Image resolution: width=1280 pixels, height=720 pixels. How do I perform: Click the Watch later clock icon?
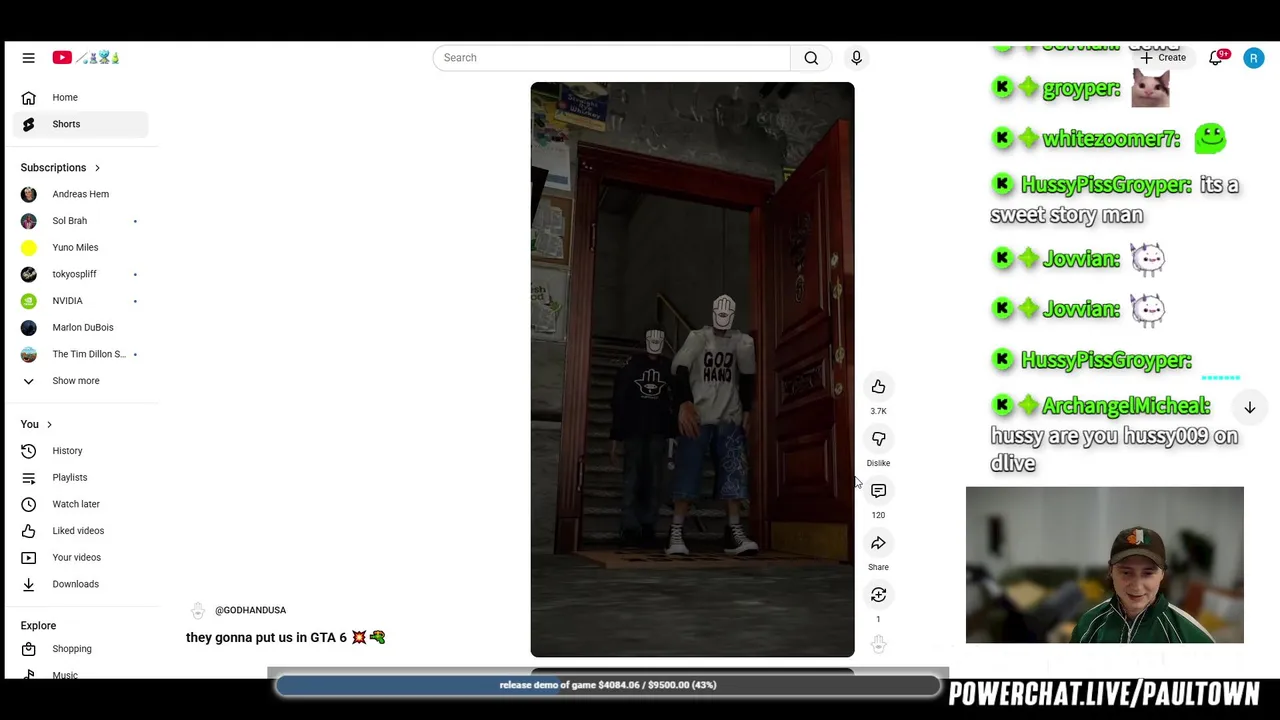click(x=28, y=504)
